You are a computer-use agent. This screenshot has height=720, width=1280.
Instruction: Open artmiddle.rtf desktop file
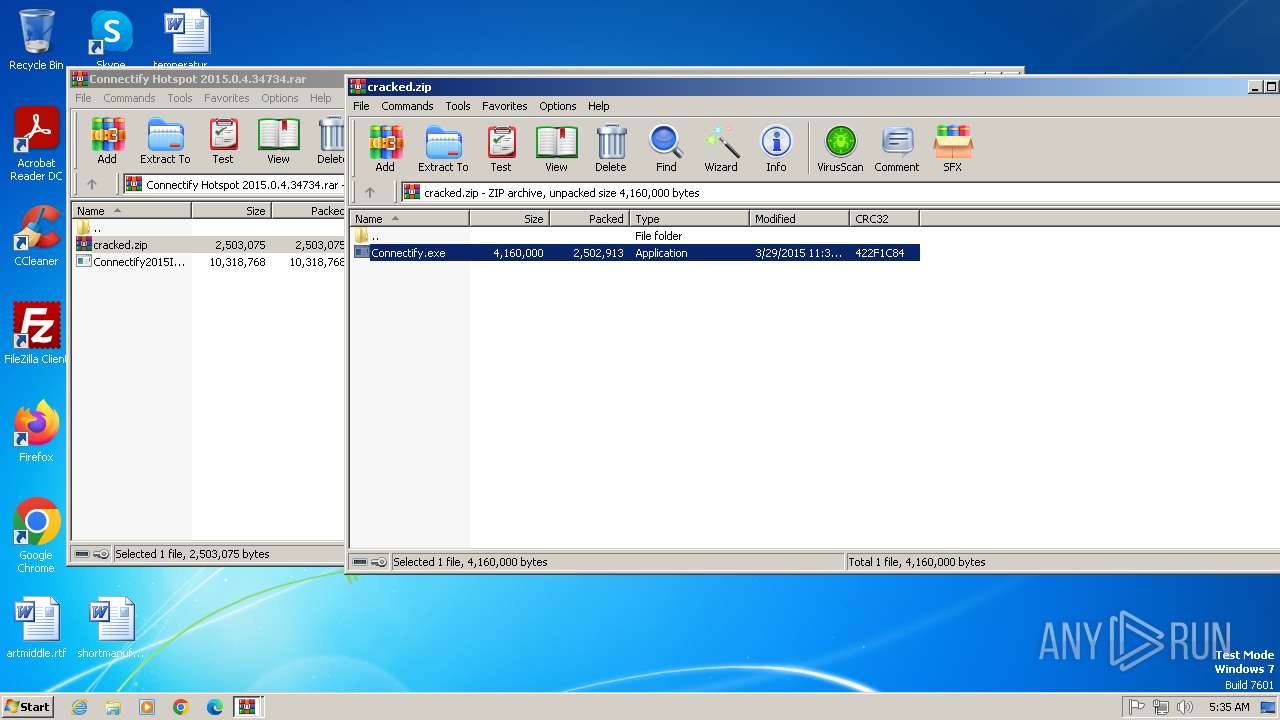36,628
